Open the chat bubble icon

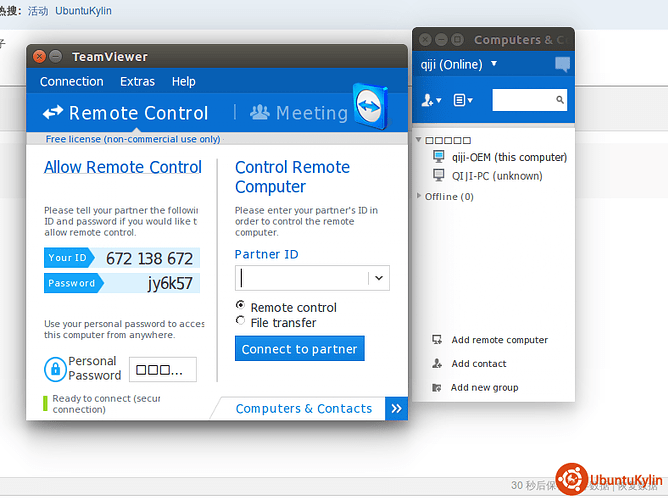[562, 65]
